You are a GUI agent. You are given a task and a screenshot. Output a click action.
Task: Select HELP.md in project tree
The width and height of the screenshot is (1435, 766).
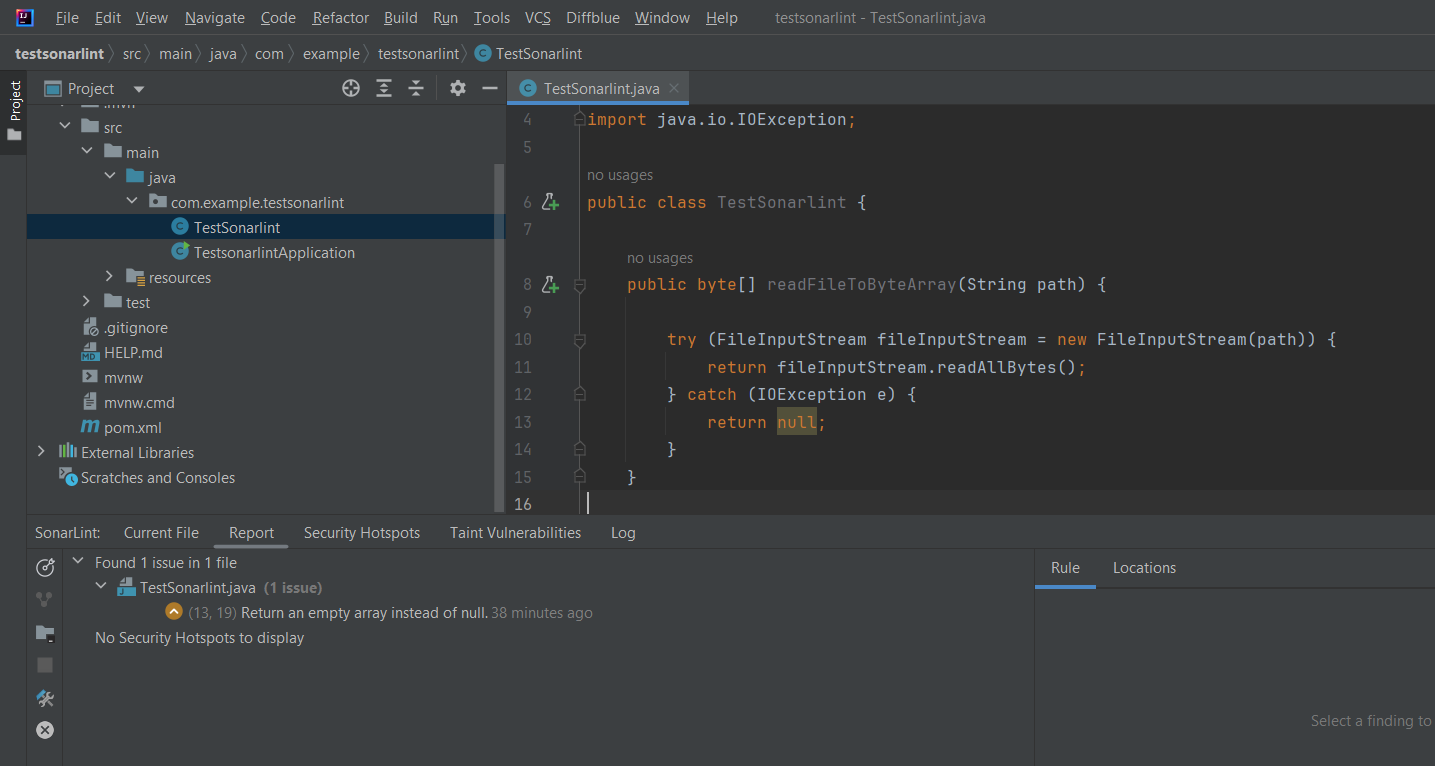pyautogui.click(x=133, y=353)
